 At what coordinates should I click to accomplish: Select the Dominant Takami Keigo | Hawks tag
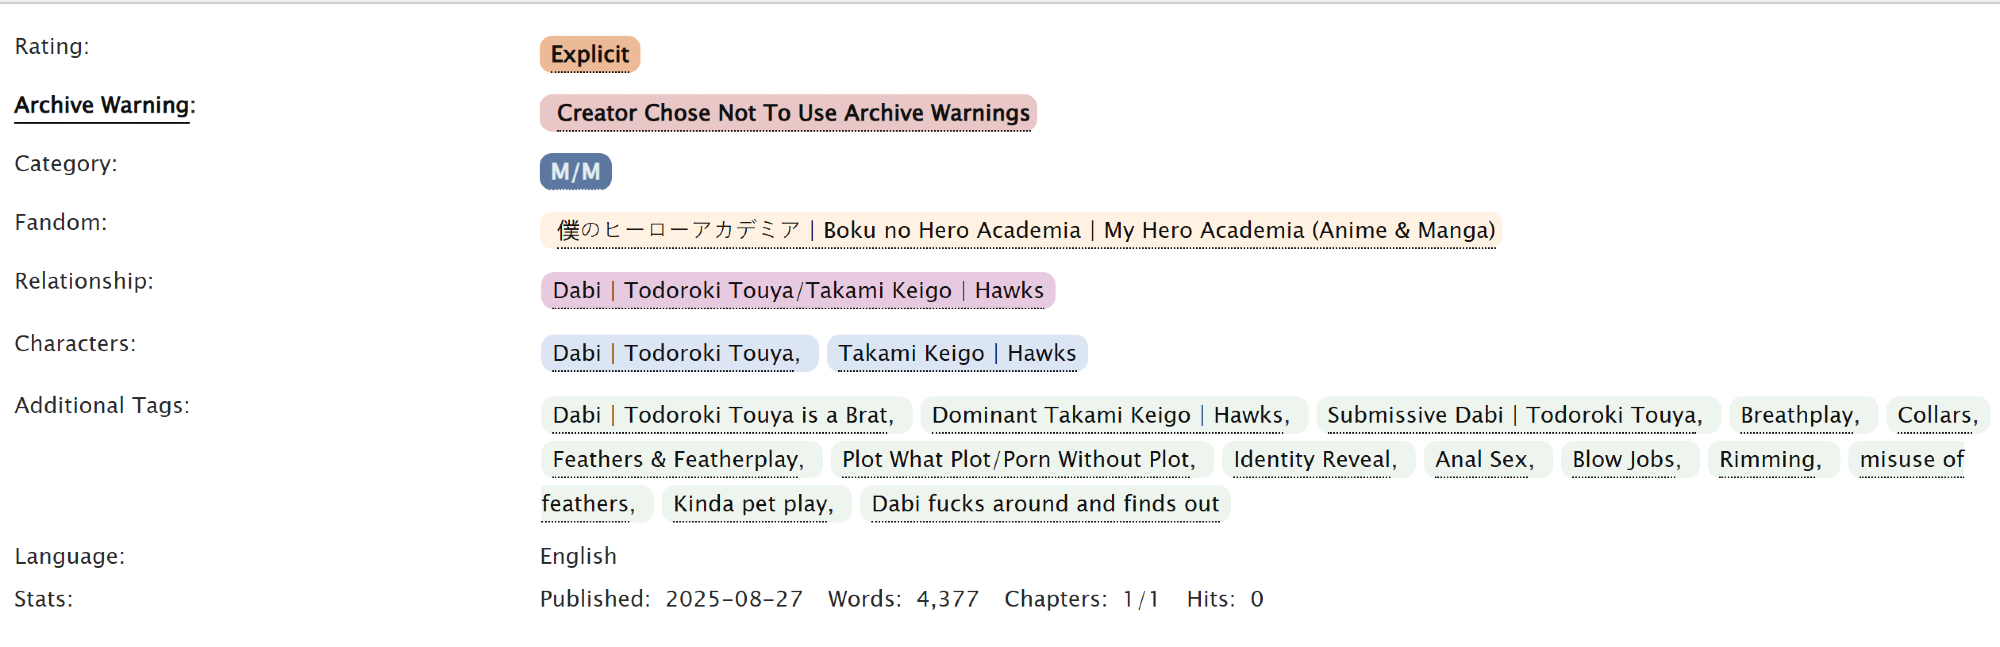point(1109,416)
